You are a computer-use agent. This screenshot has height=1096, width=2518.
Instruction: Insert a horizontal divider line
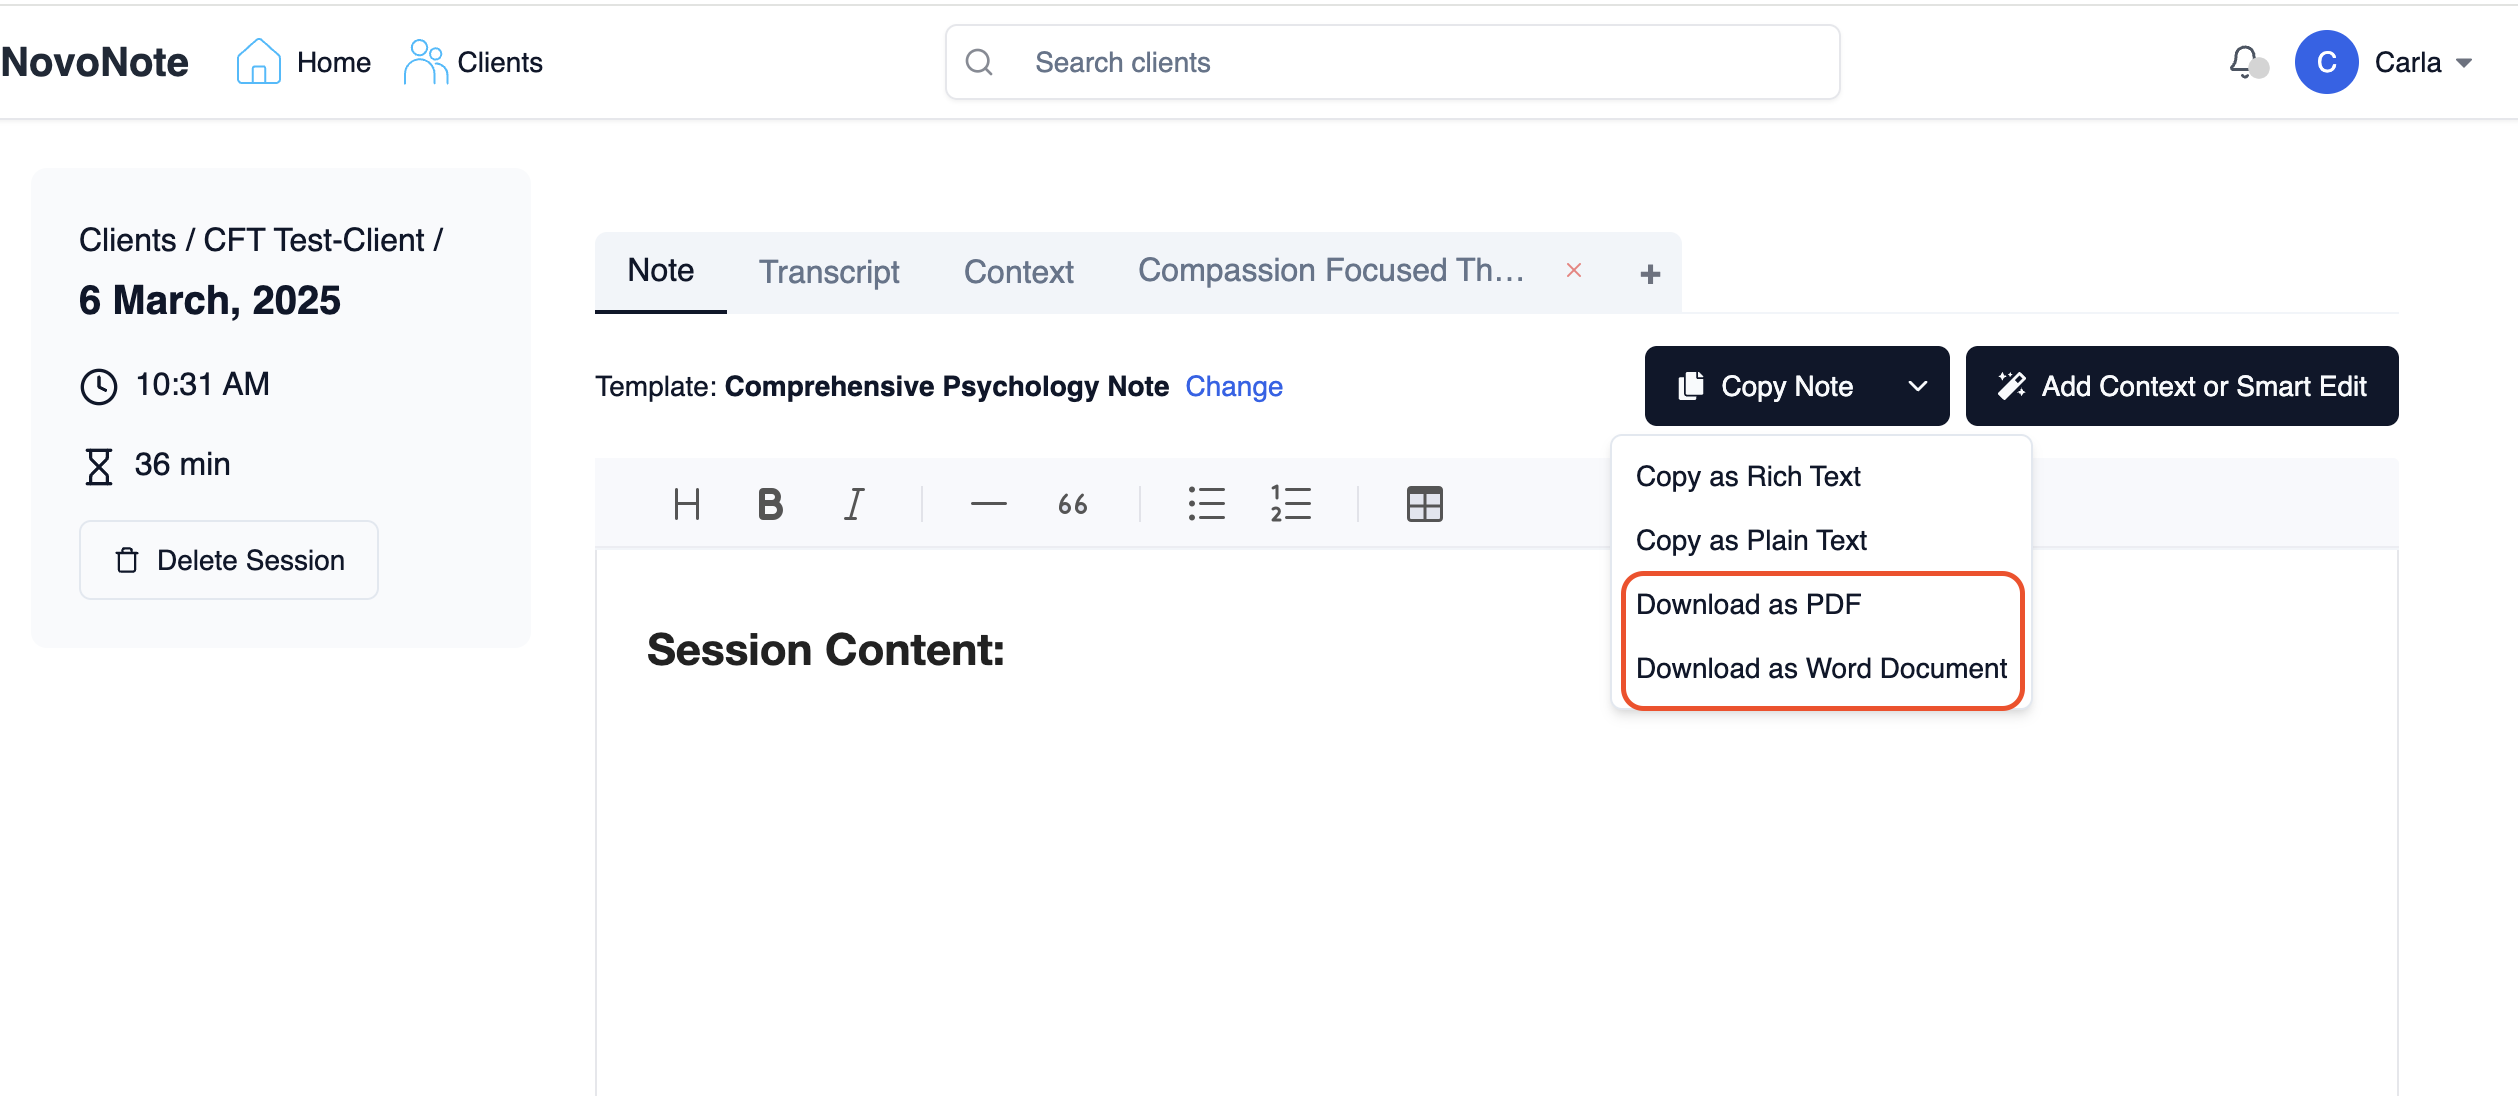coord(987,504)
